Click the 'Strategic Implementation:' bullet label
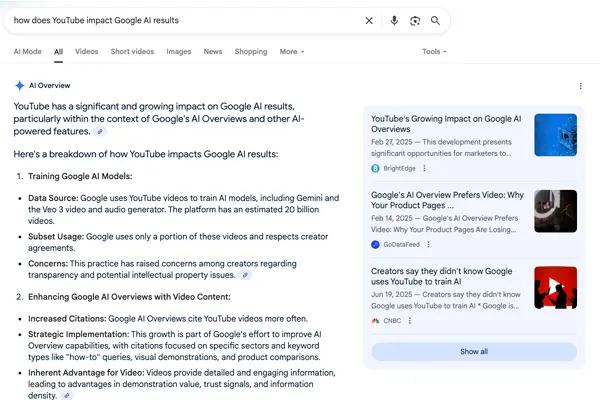 (x=78, y=335)
